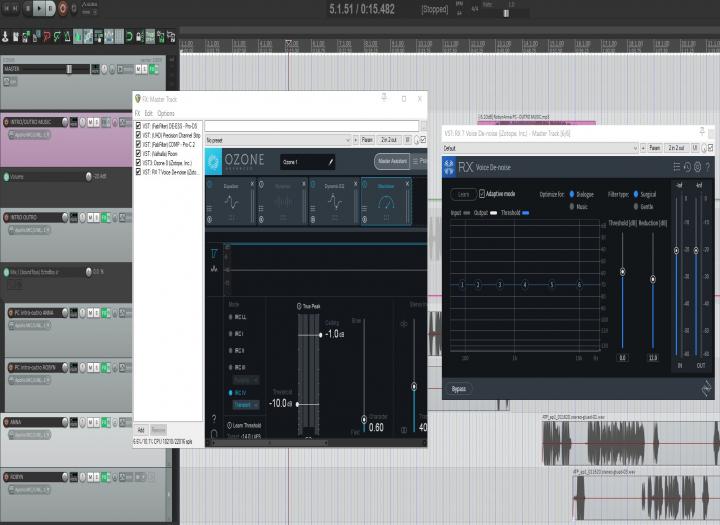This screenshot has width=720, height=525.
Task: Remove the Ozone Equalizer module with its X
Action: point(252,184)
